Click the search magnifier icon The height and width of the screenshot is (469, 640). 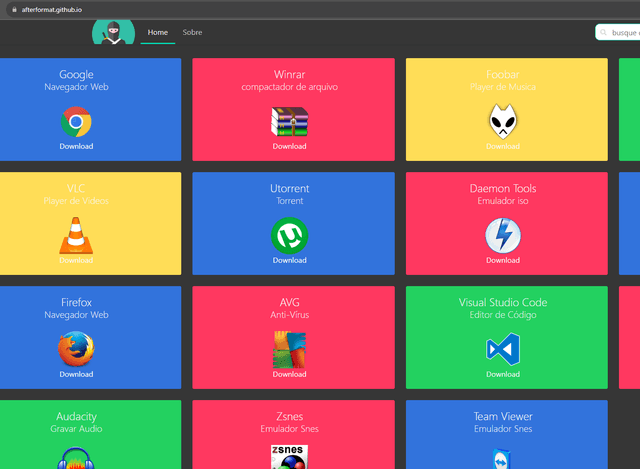[x=603, y=32]
